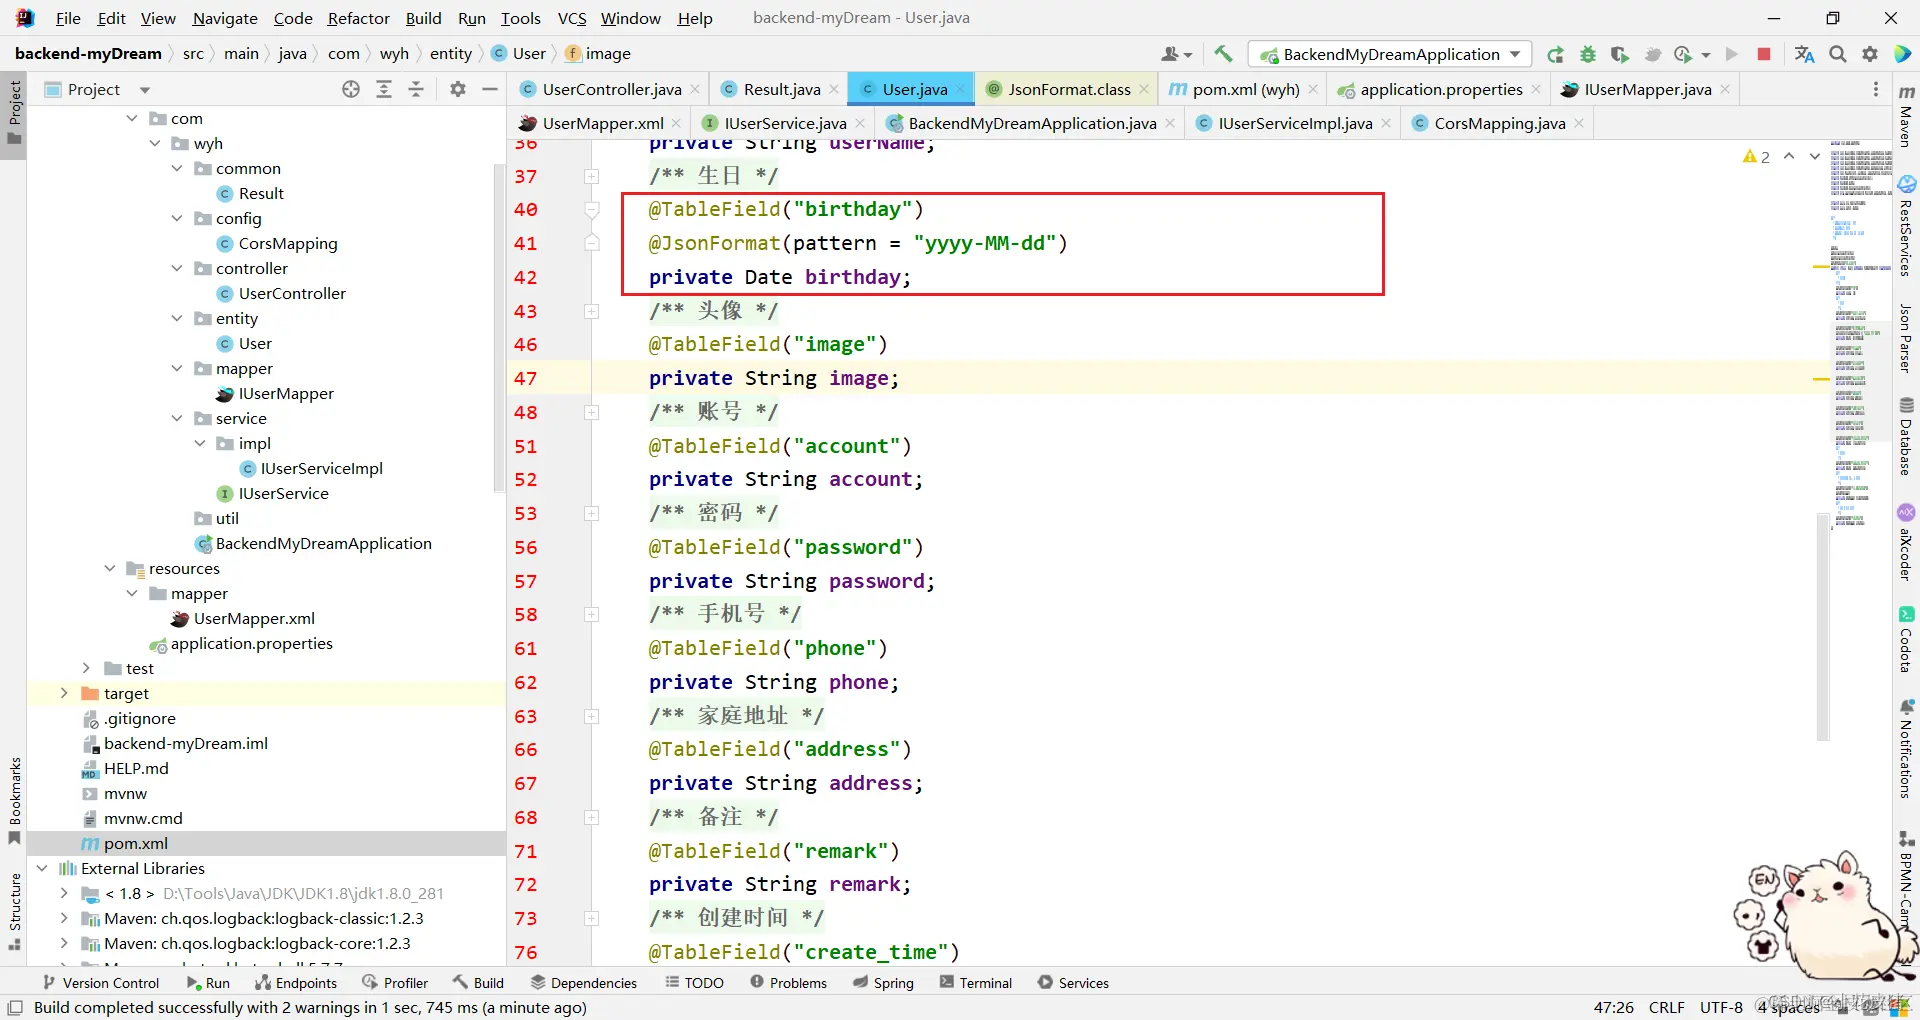The image size is (1920, 1020).
Task: Stop the running application with the red square
Action: [x=1764, y=54]
